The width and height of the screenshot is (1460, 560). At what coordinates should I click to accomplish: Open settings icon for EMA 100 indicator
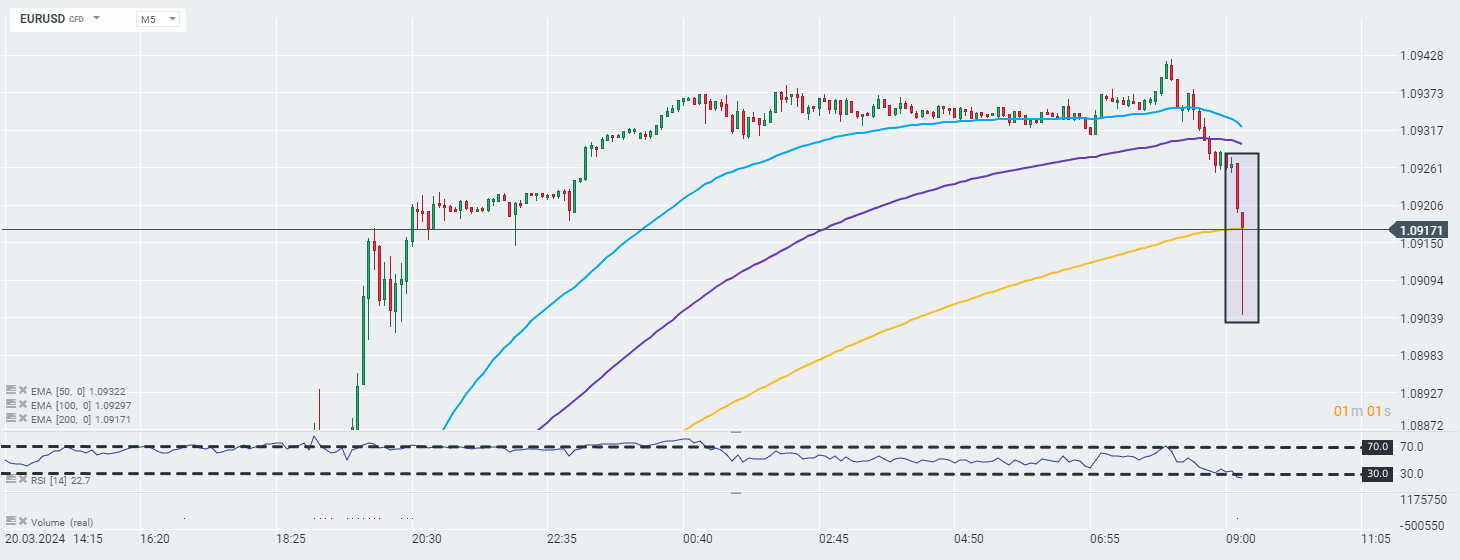pyautogui.click(x=10, y=405)
